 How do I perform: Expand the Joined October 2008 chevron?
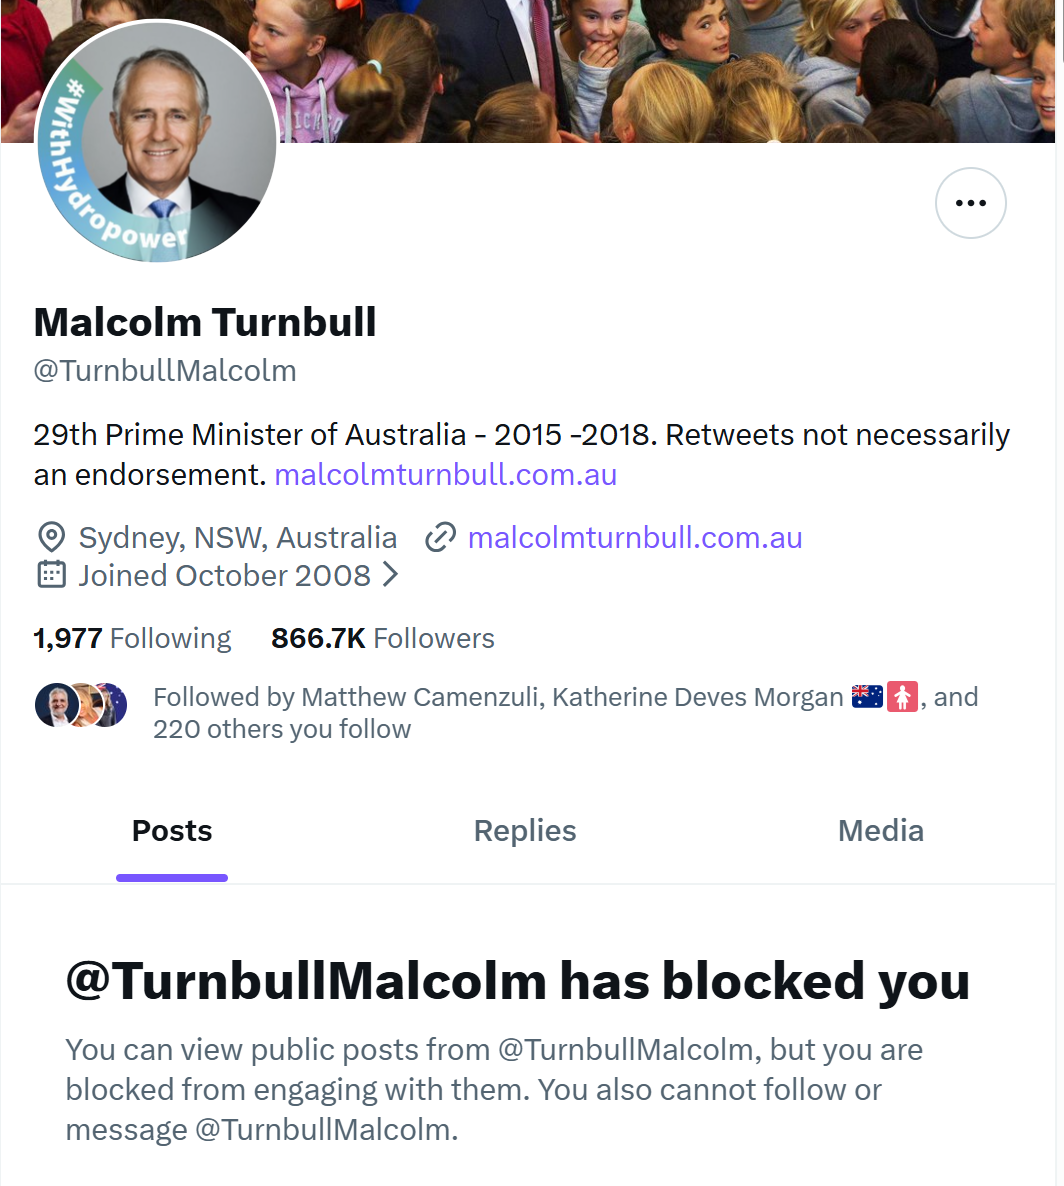pyautogui.click(x=391, y=575)
